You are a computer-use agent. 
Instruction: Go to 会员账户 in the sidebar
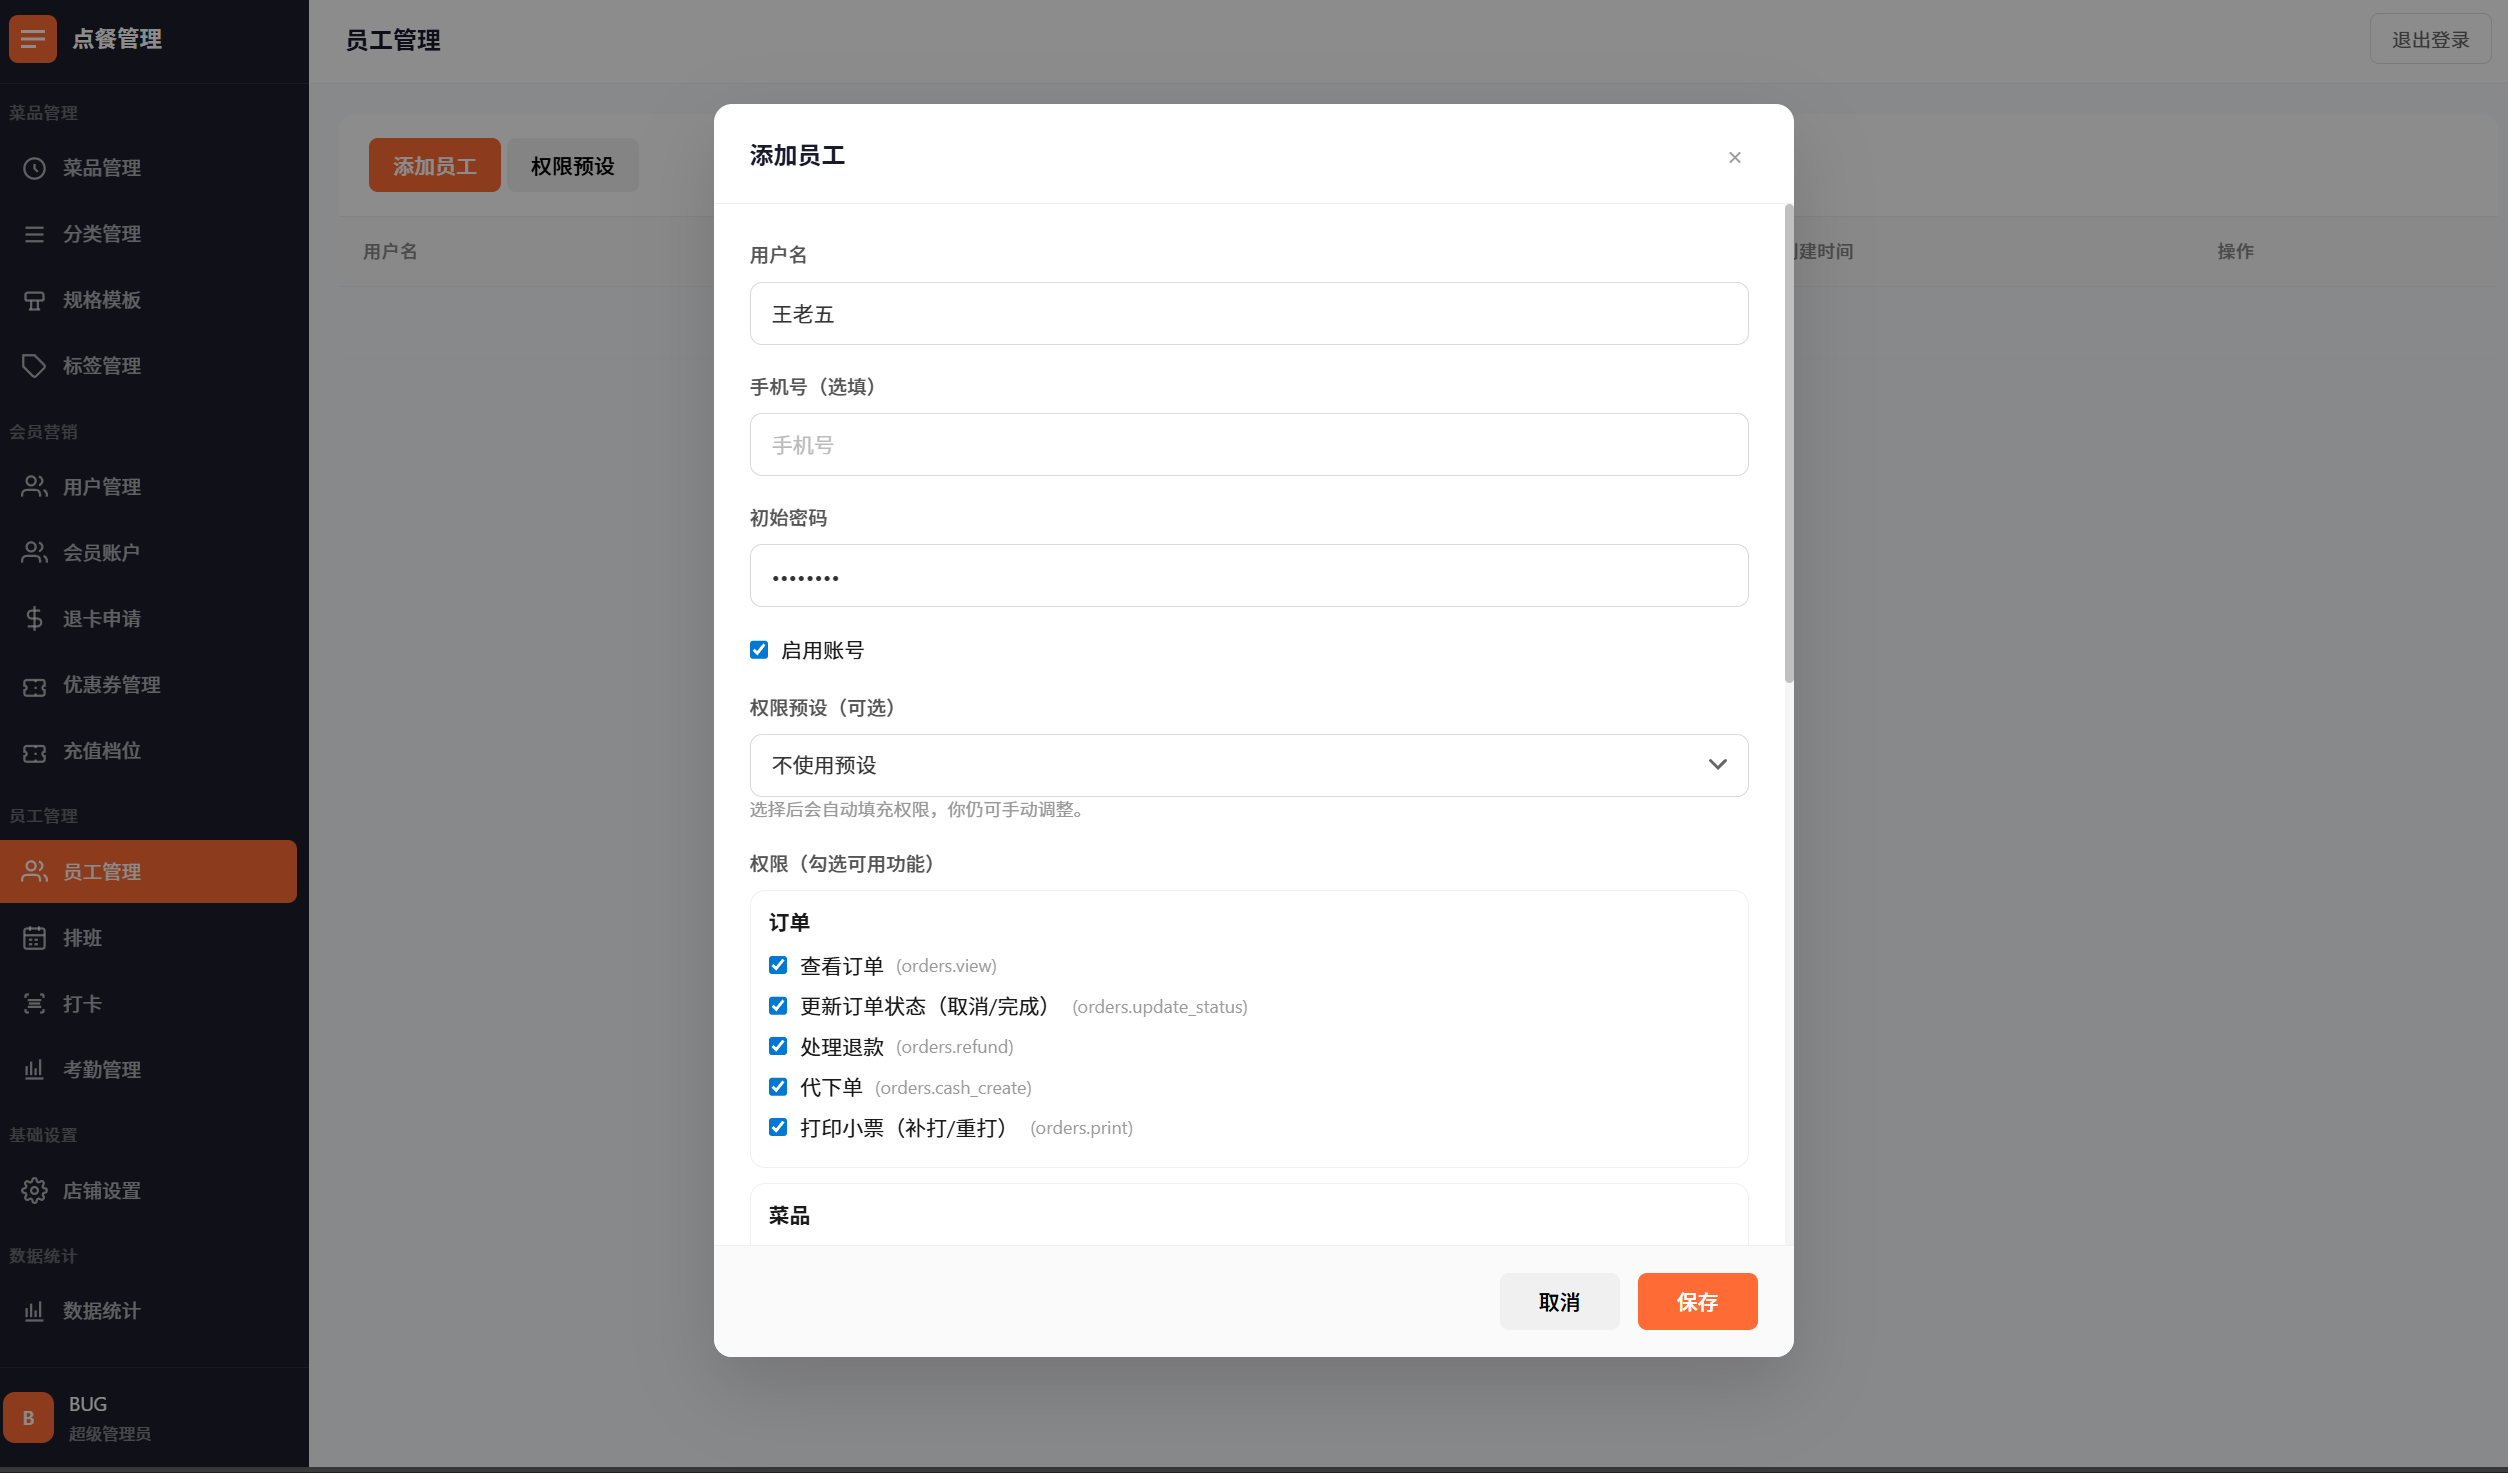[x=101, y=553]
